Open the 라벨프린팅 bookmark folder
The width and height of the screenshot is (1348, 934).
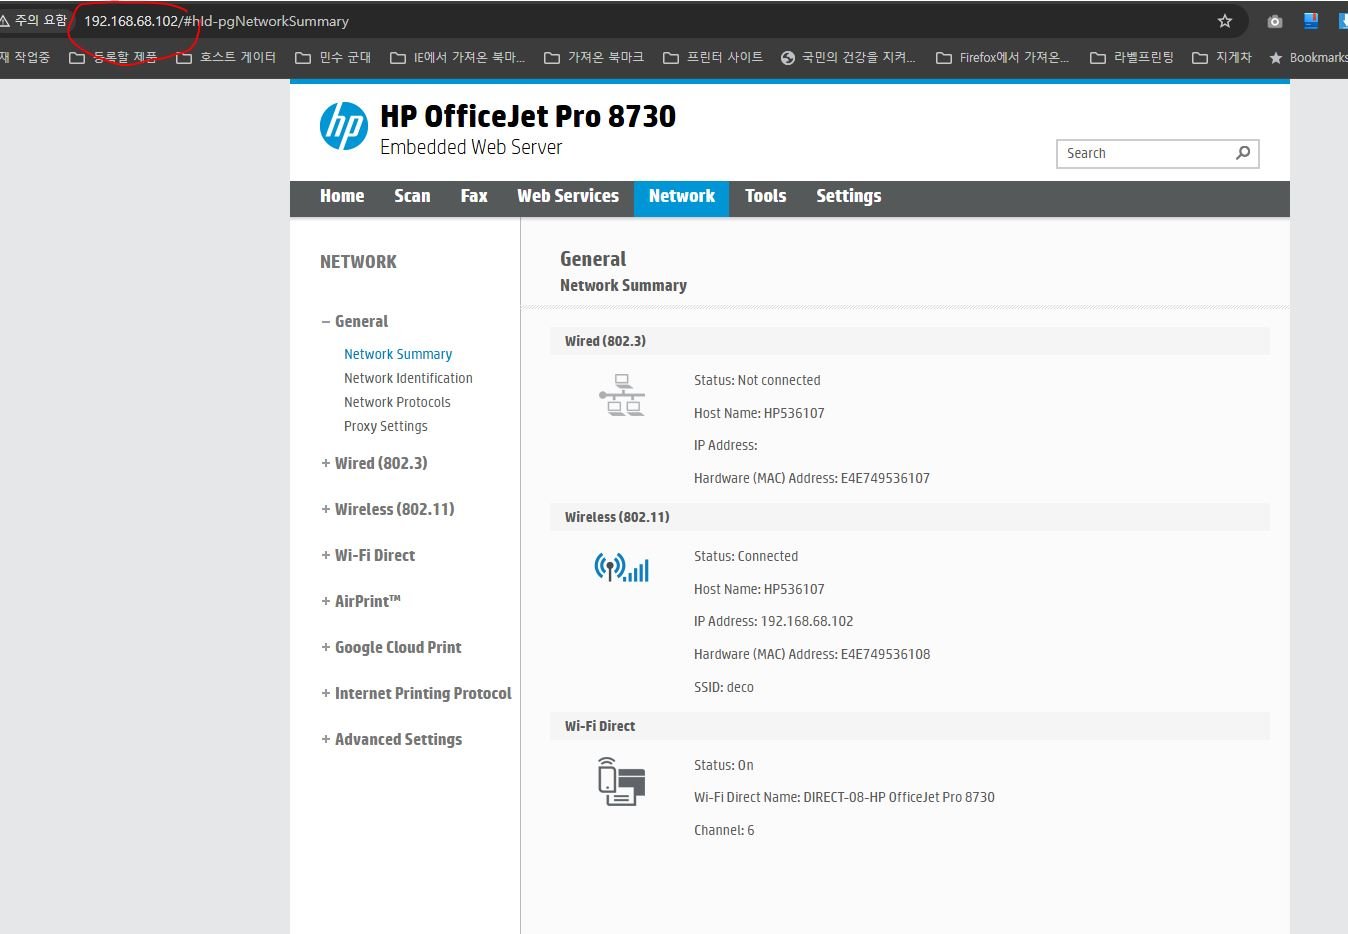(x=1132, y=58)
